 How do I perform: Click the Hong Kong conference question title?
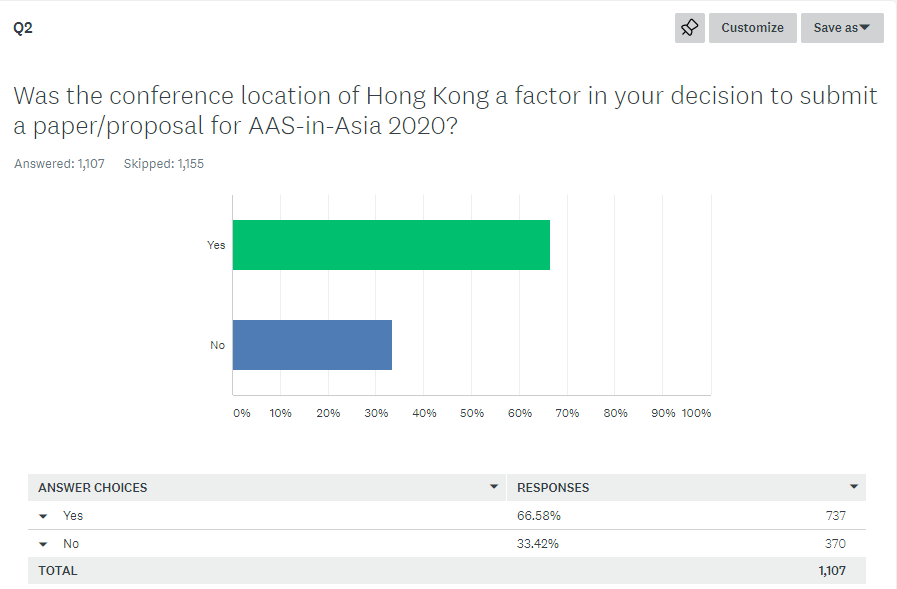click(445, 110)
